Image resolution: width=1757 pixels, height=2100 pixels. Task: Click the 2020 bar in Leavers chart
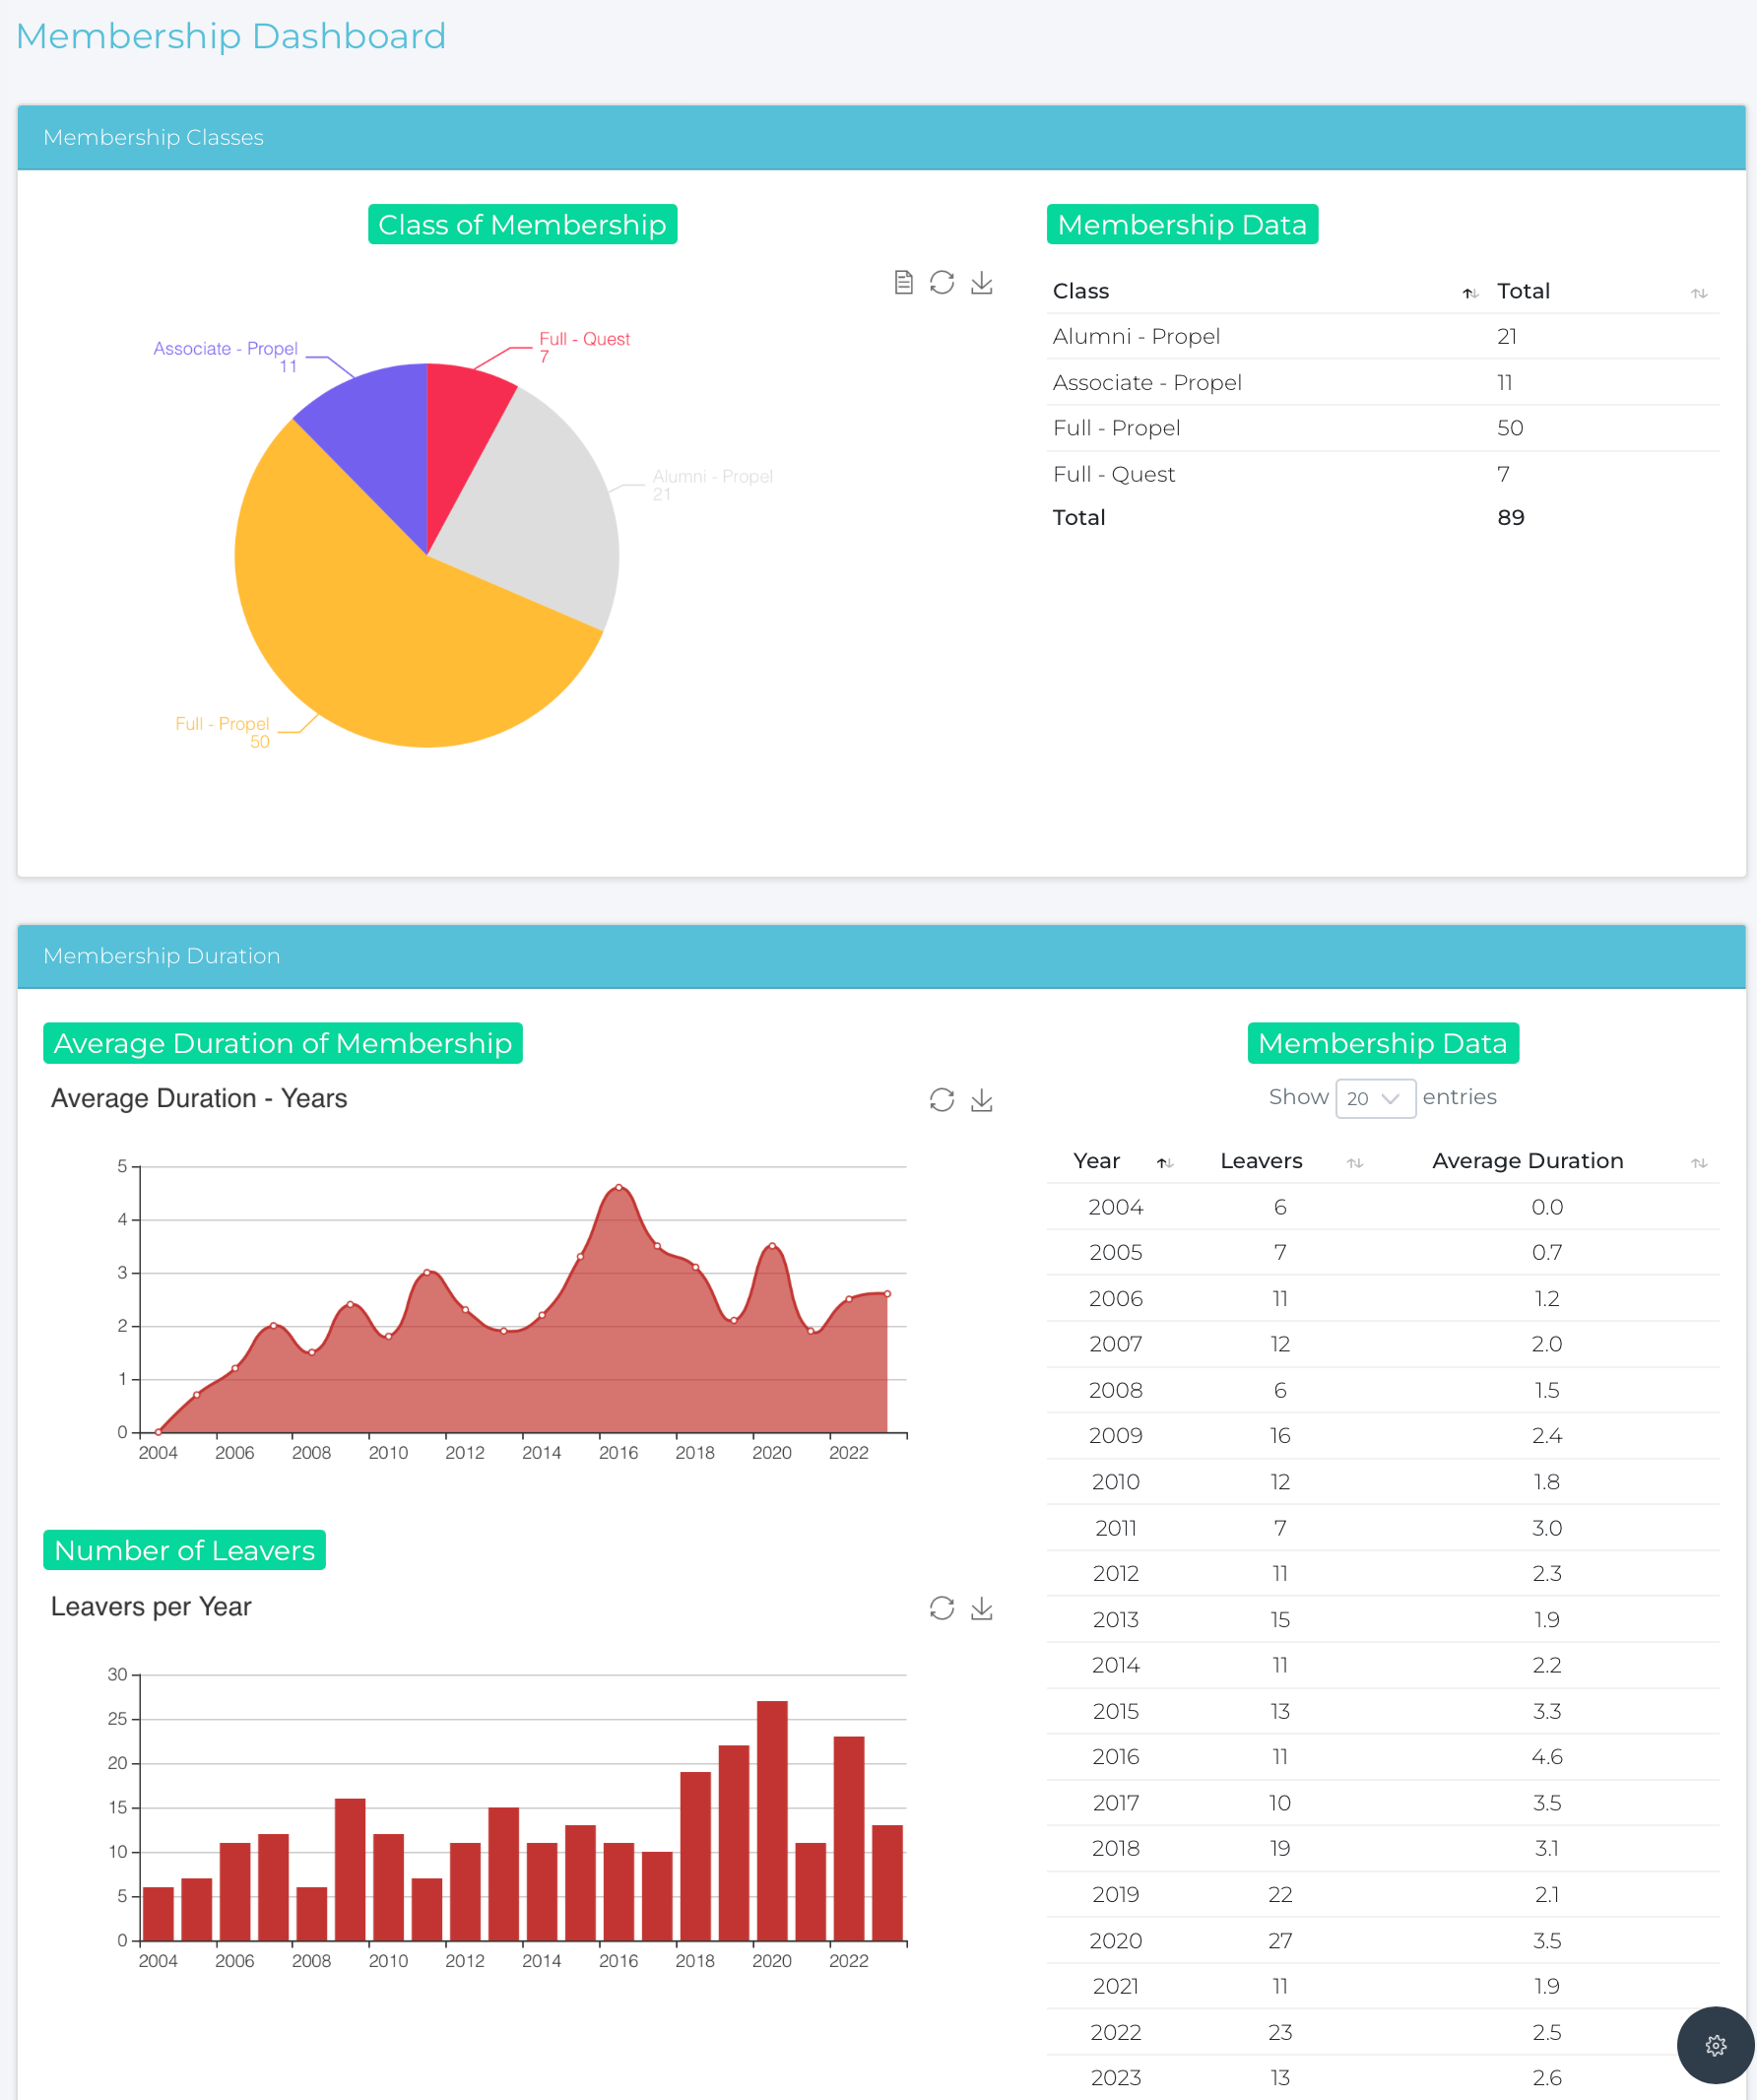[772, 1820]
